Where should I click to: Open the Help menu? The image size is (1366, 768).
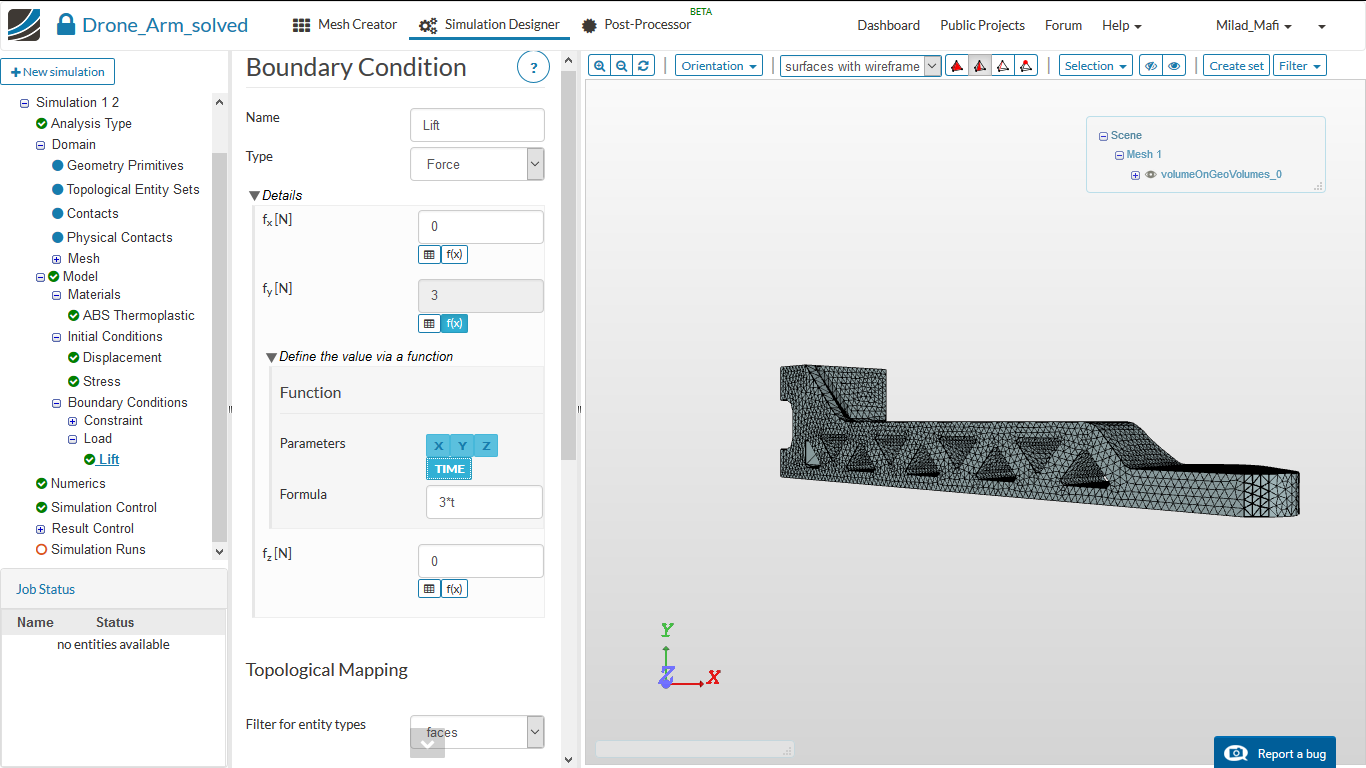[1122, 25]
